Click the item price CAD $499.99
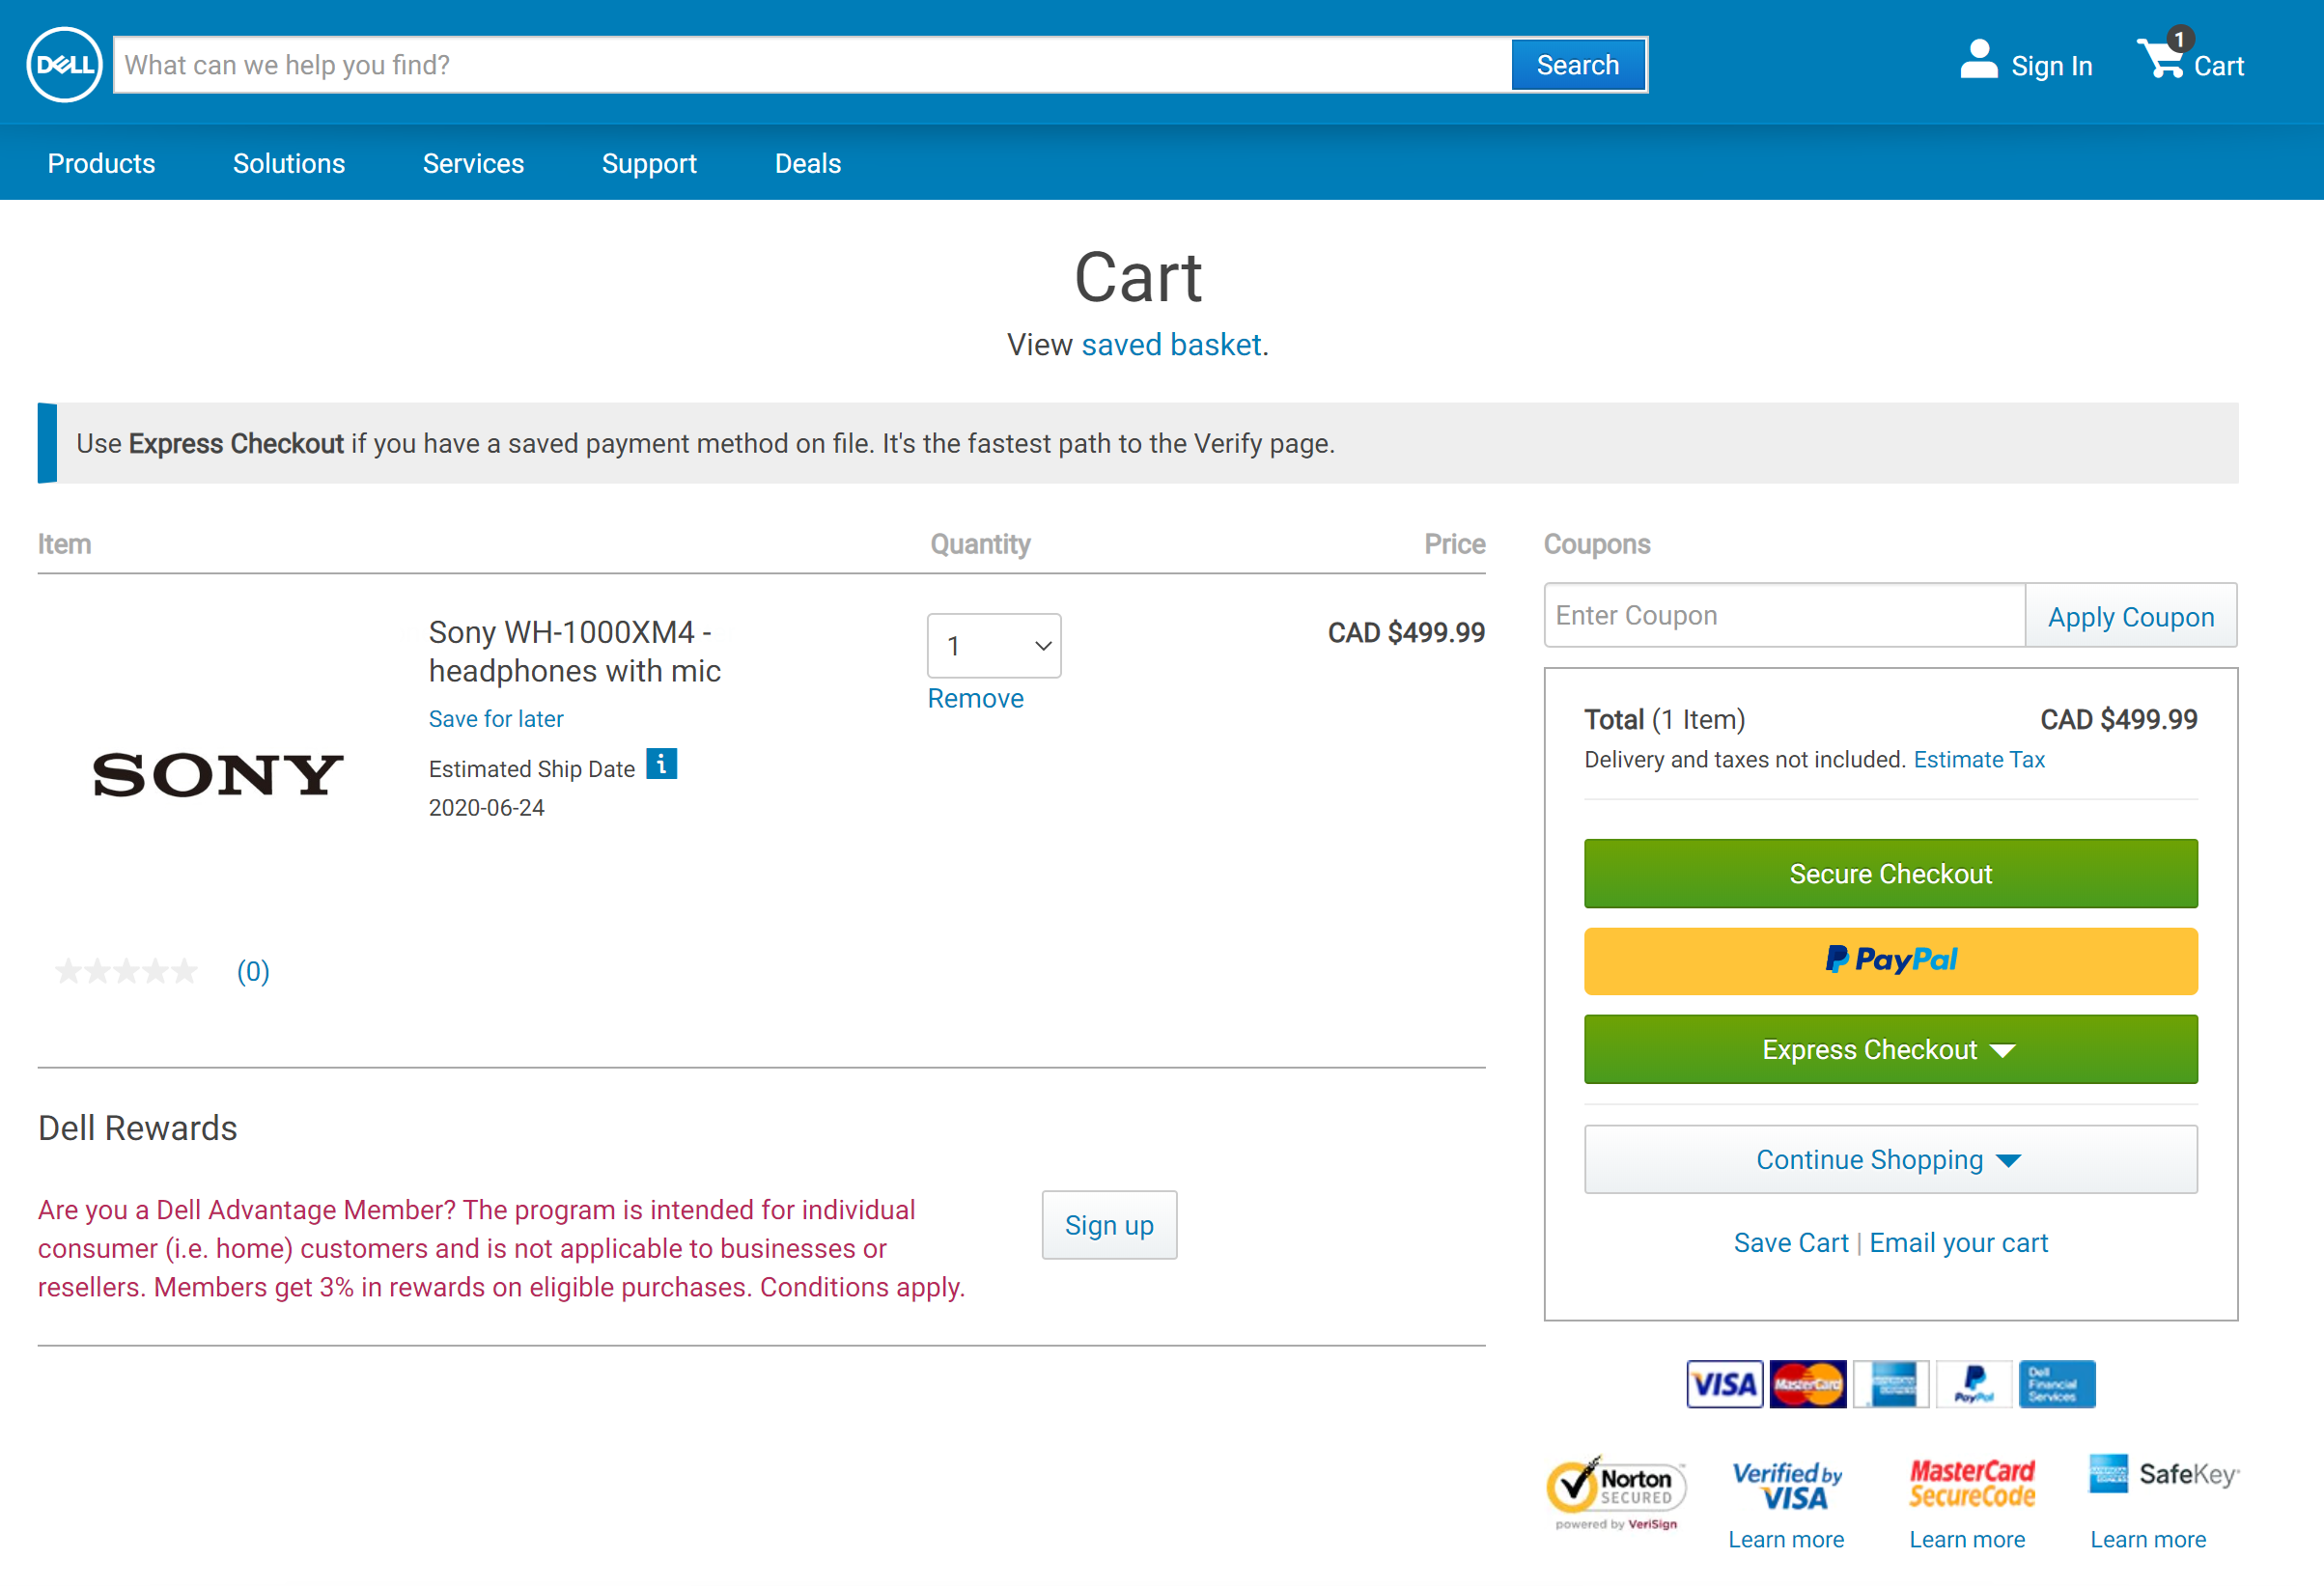 [x=1405, y=632]
